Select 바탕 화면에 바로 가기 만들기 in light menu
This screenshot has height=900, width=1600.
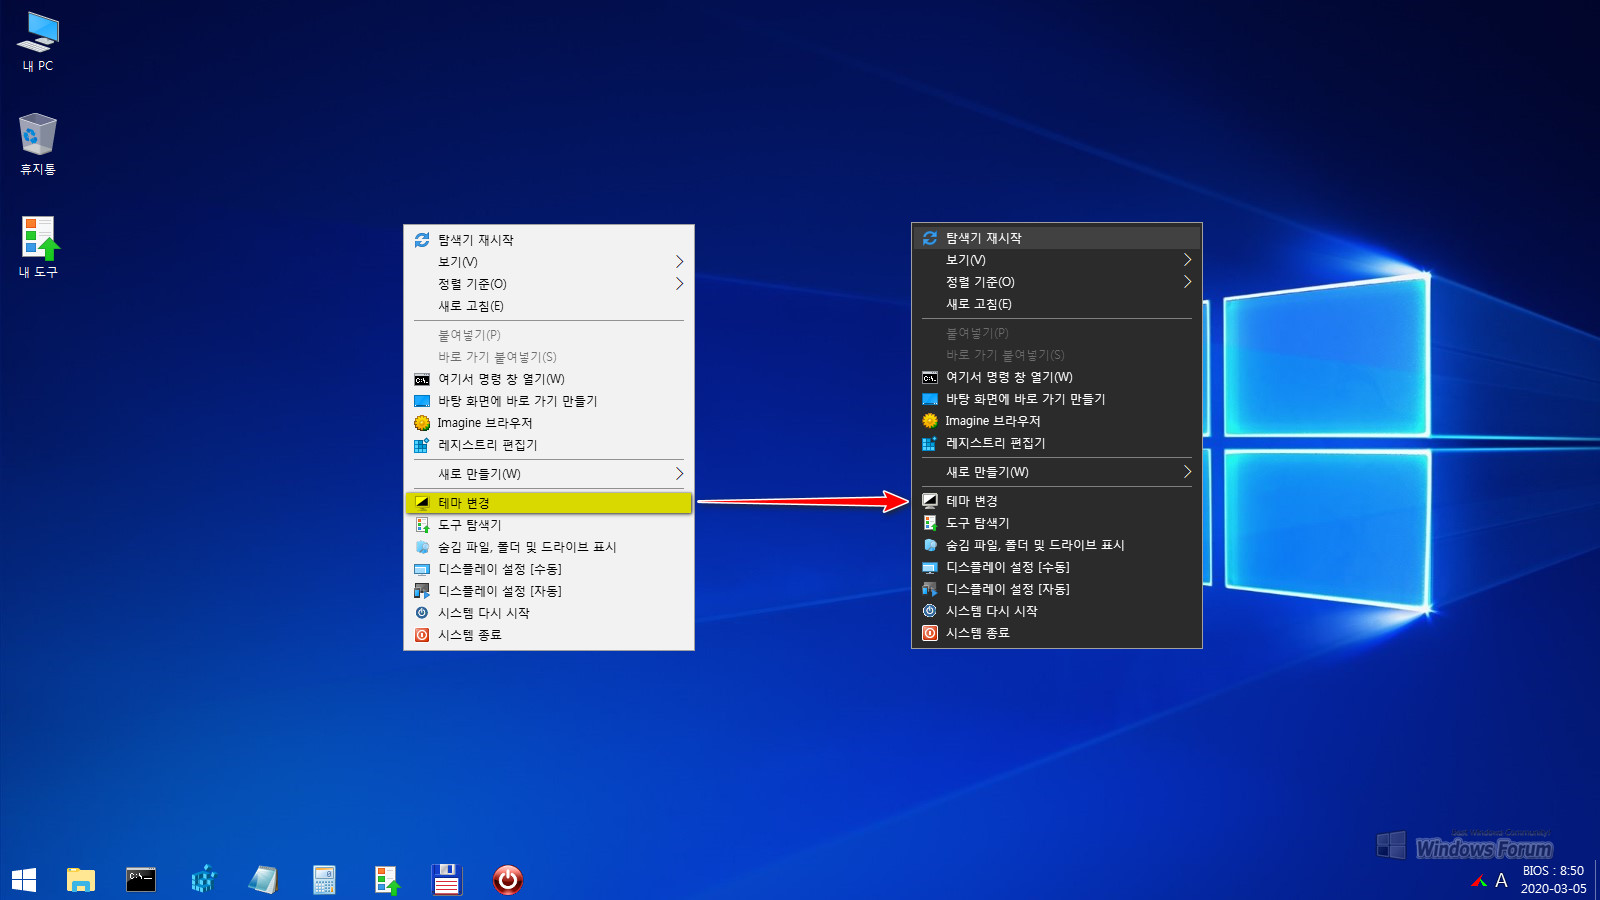pyautogui.click(x=549, y=401)
